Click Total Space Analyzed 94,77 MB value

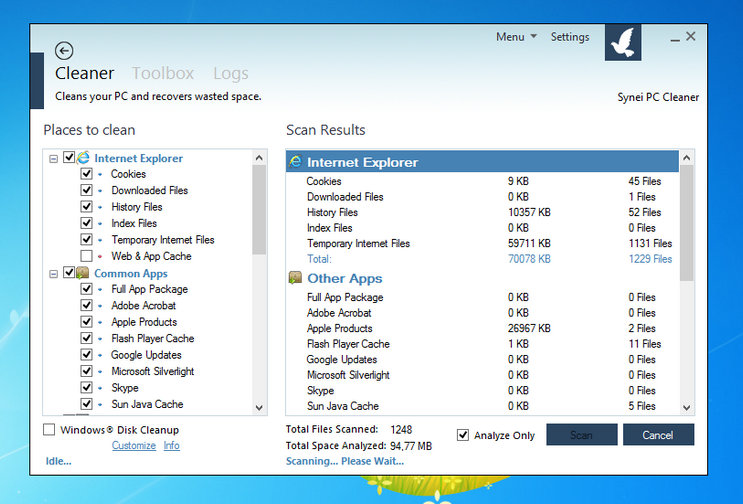click(x=411, y=446)
